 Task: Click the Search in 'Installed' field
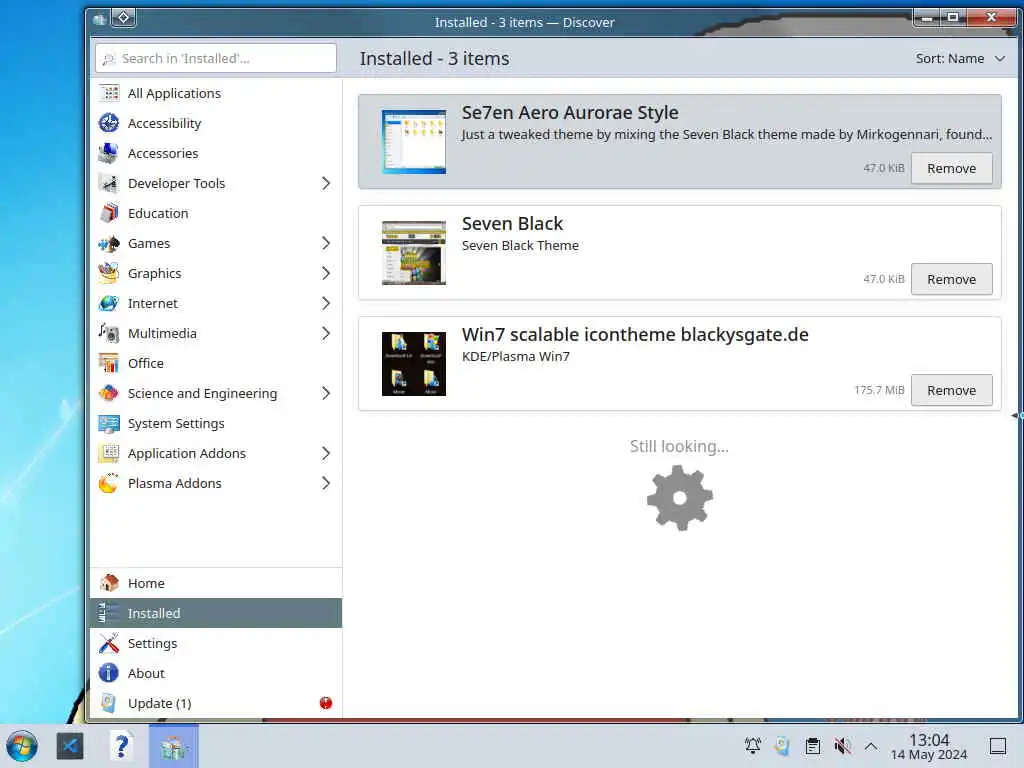pyautogui.click(x=216, y=59)
